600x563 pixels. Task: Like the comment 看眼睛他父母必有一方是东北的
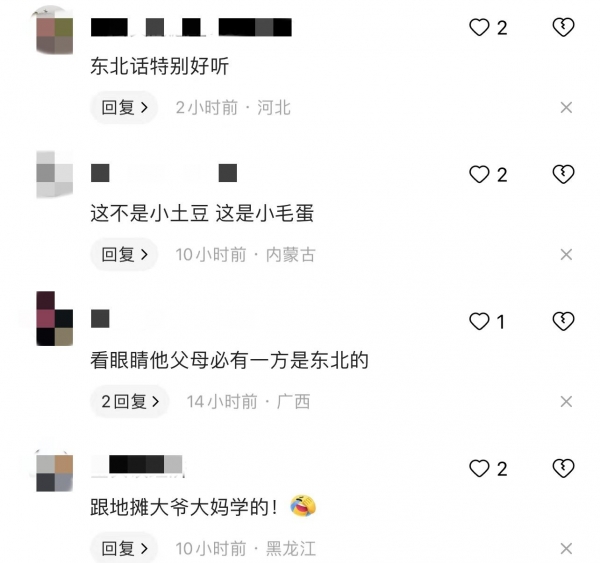tap(479, 321)
